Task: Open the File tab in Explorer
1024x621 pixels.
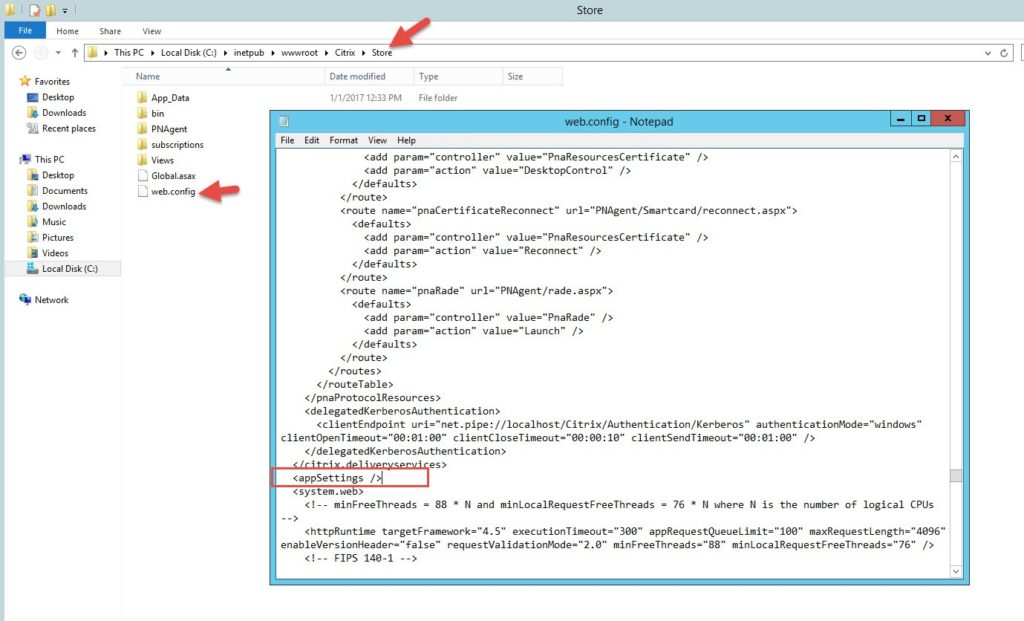Action: tap(25, 31)
